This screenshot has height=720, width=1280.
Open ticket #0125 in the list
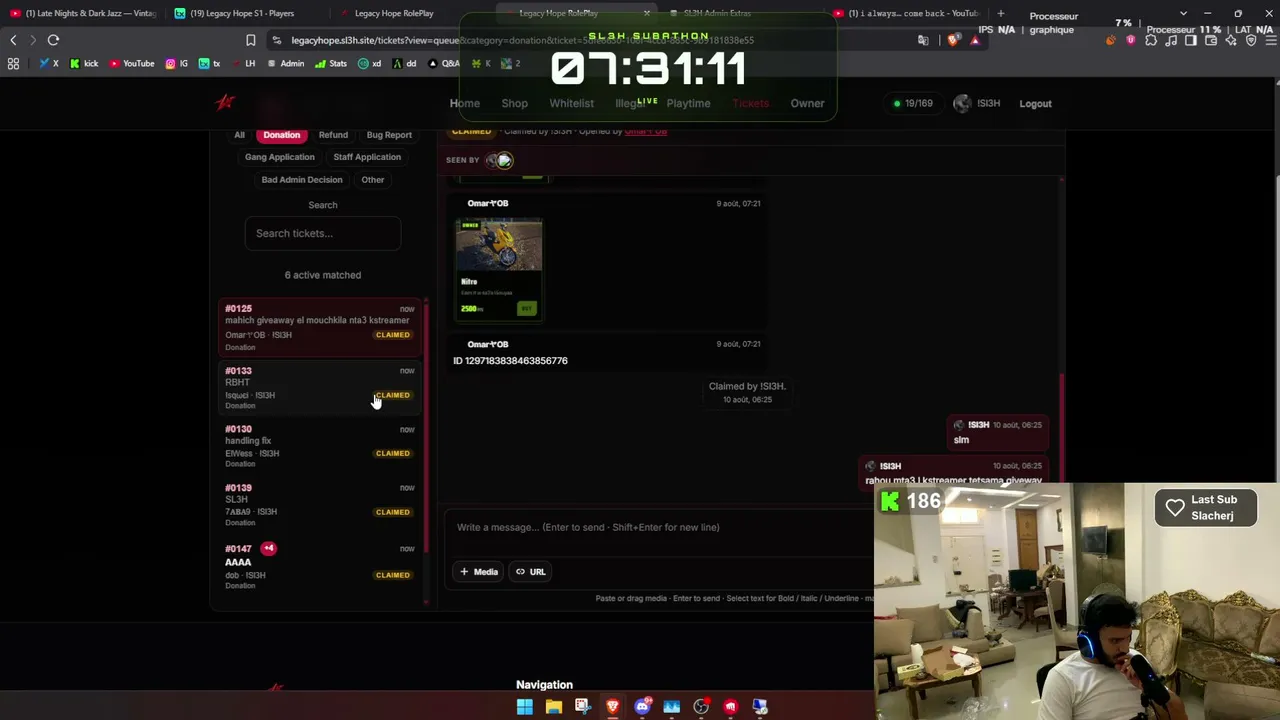coord(321,327)
